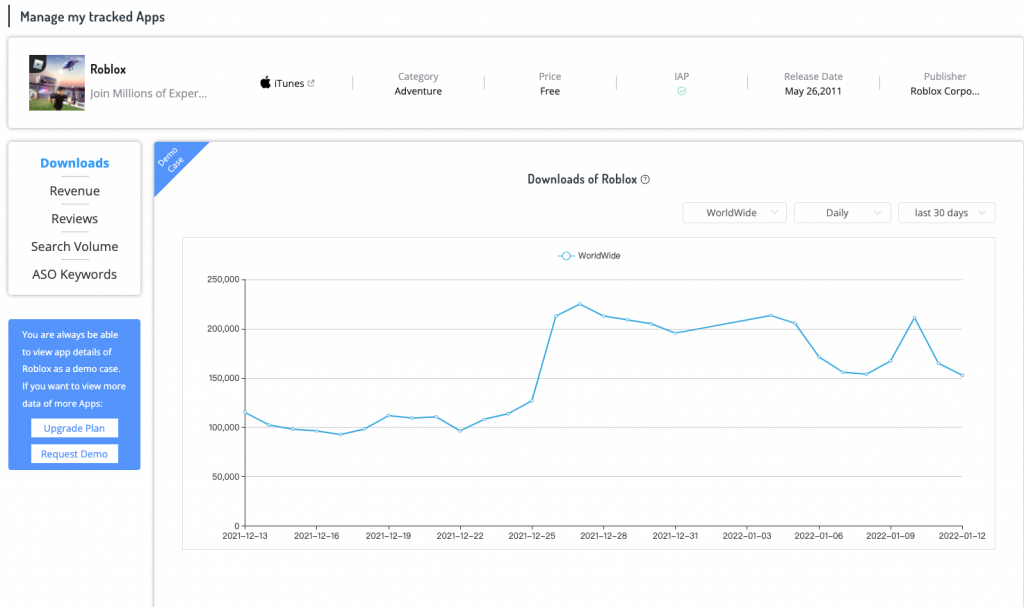Click the Roblox app icon thumbnail
Image resolution: width=1024 pixels, height=607 pixels.
(x=56, y=83)
